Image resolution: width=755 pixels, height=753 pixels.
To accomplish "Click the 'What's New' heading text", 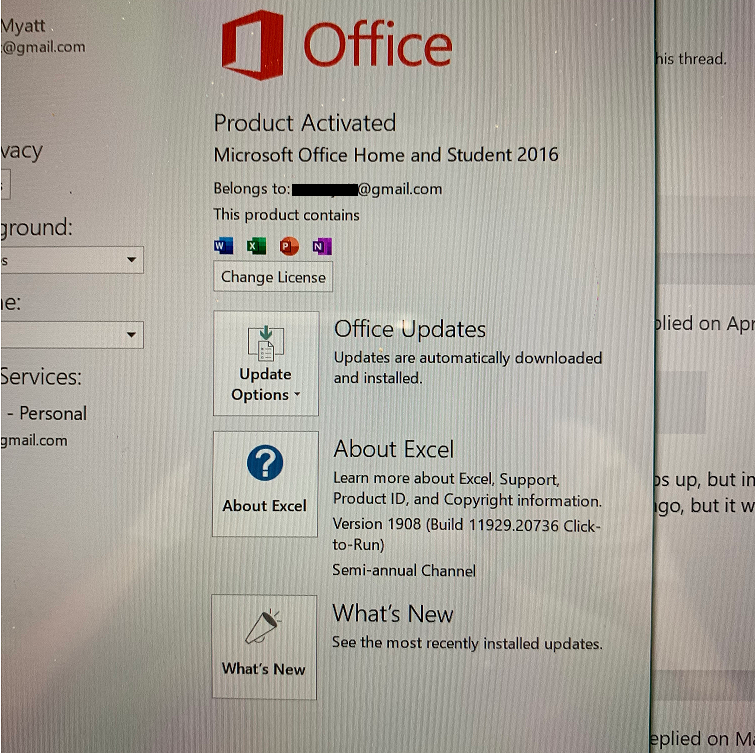I will point(392,614).
